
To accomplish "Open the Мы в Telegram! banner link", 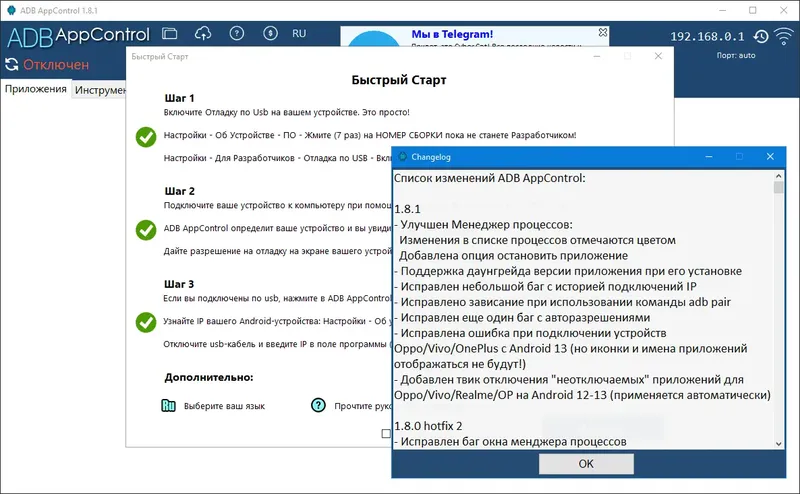I will pyautogui.click(x=452, y=34).
